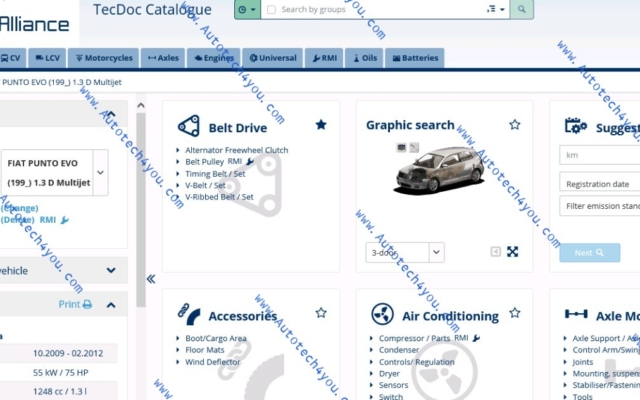Screen dimensions: 640x400
Task: Click the green magnifier search button
Action: click(521, 9)
